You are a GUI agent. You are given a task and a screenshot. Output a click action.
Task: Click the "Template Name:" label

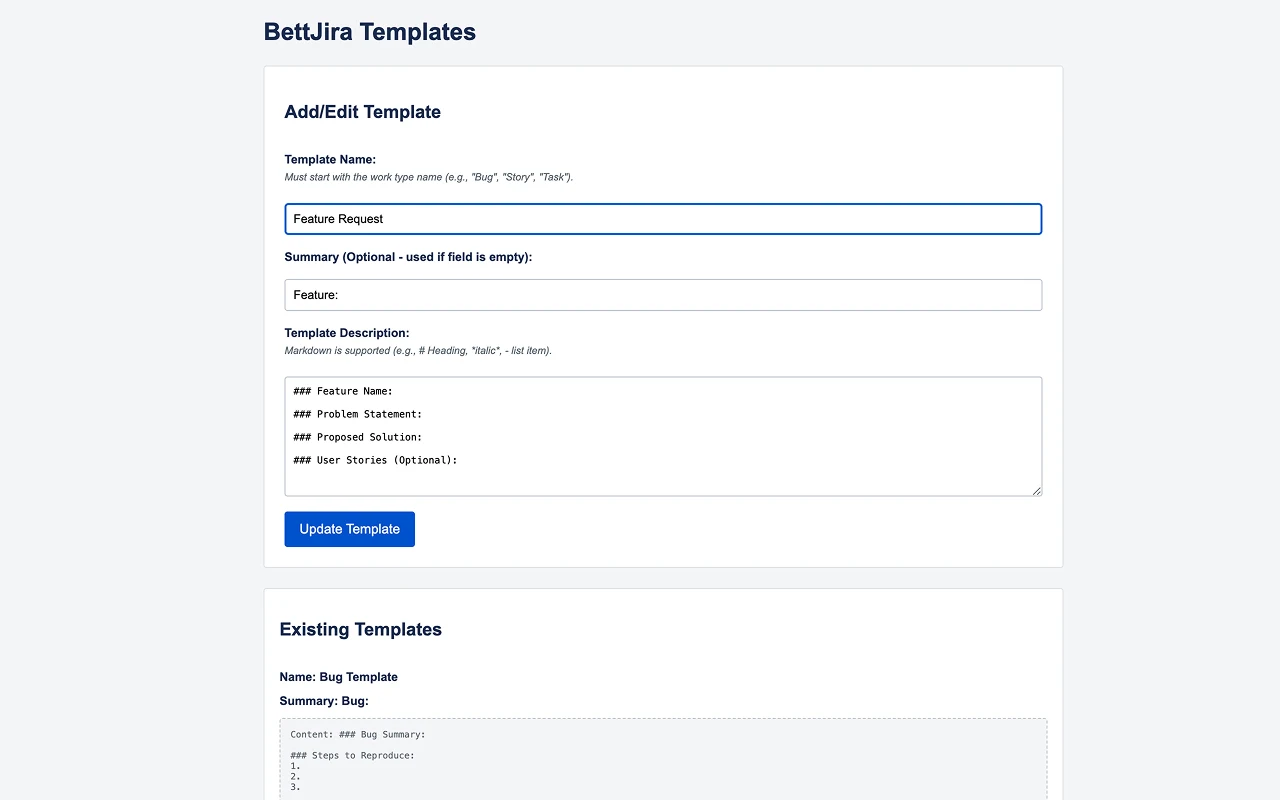coord(330,159)
